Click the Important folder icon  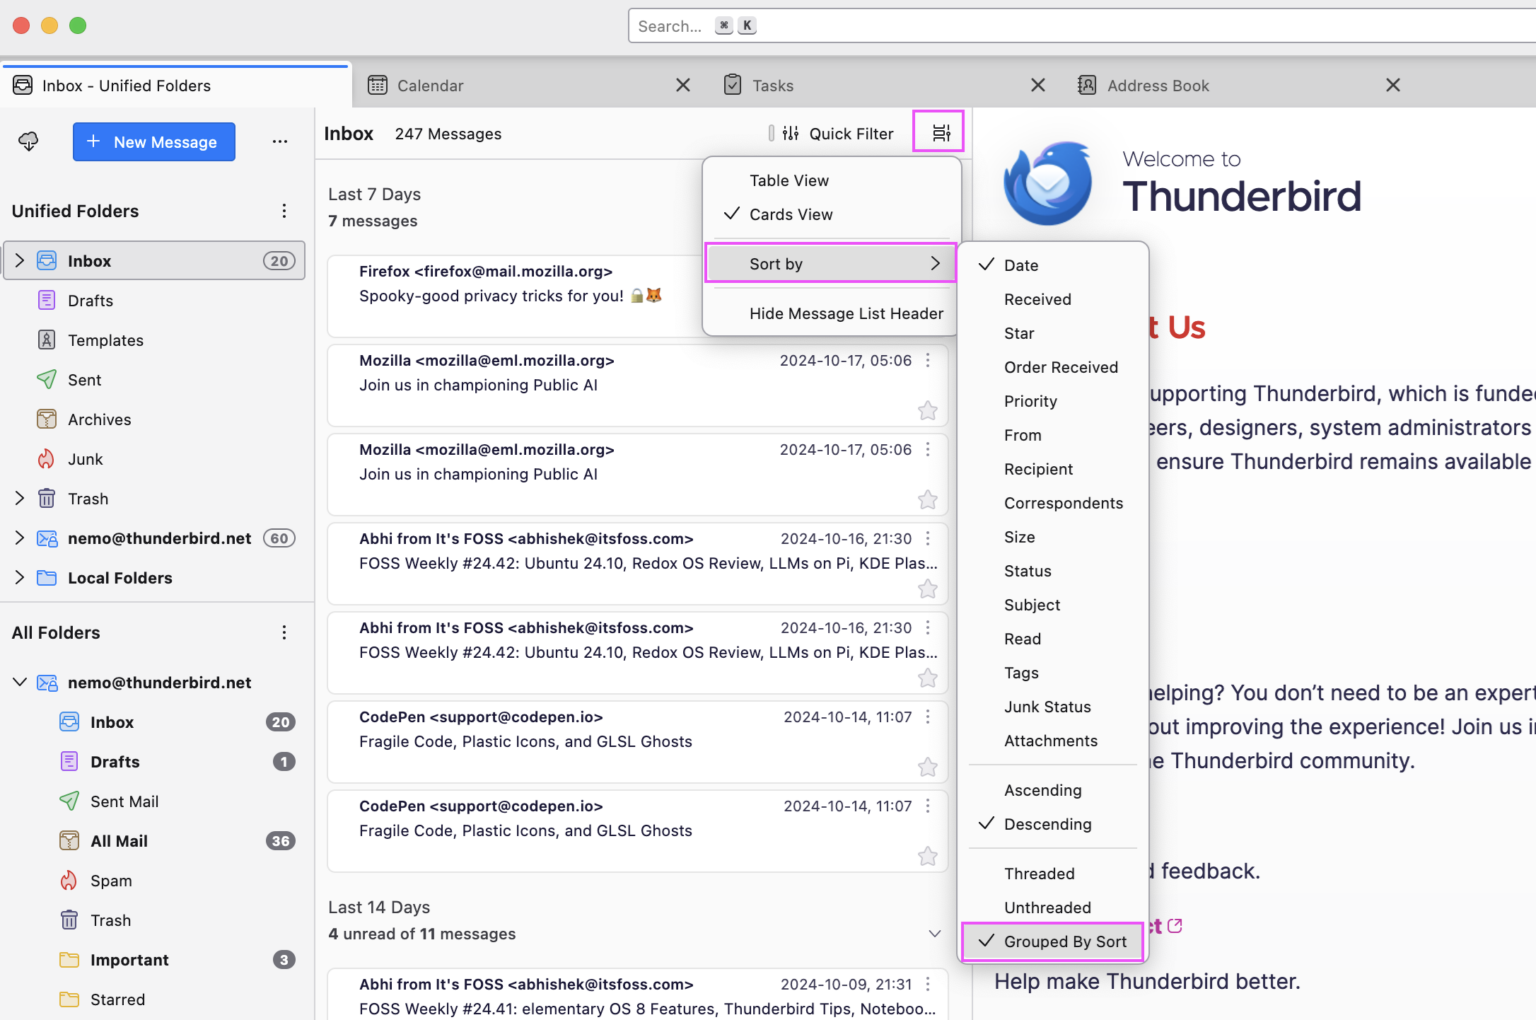(69, 960)
